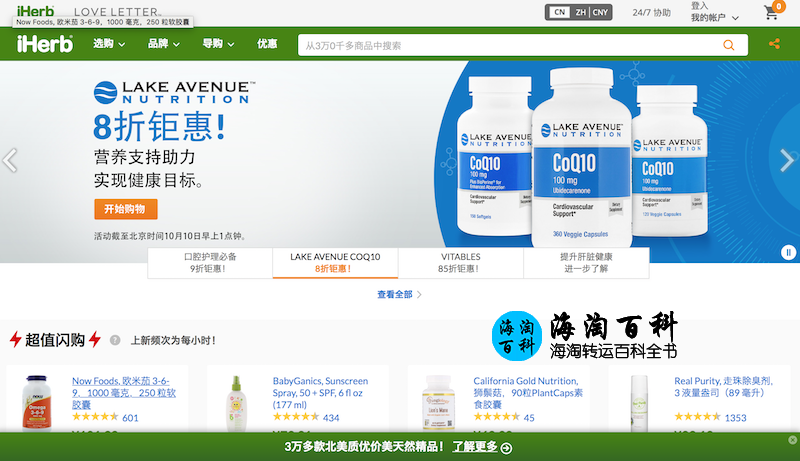Click the white iHerb logo in the green bar

(45, 44)
